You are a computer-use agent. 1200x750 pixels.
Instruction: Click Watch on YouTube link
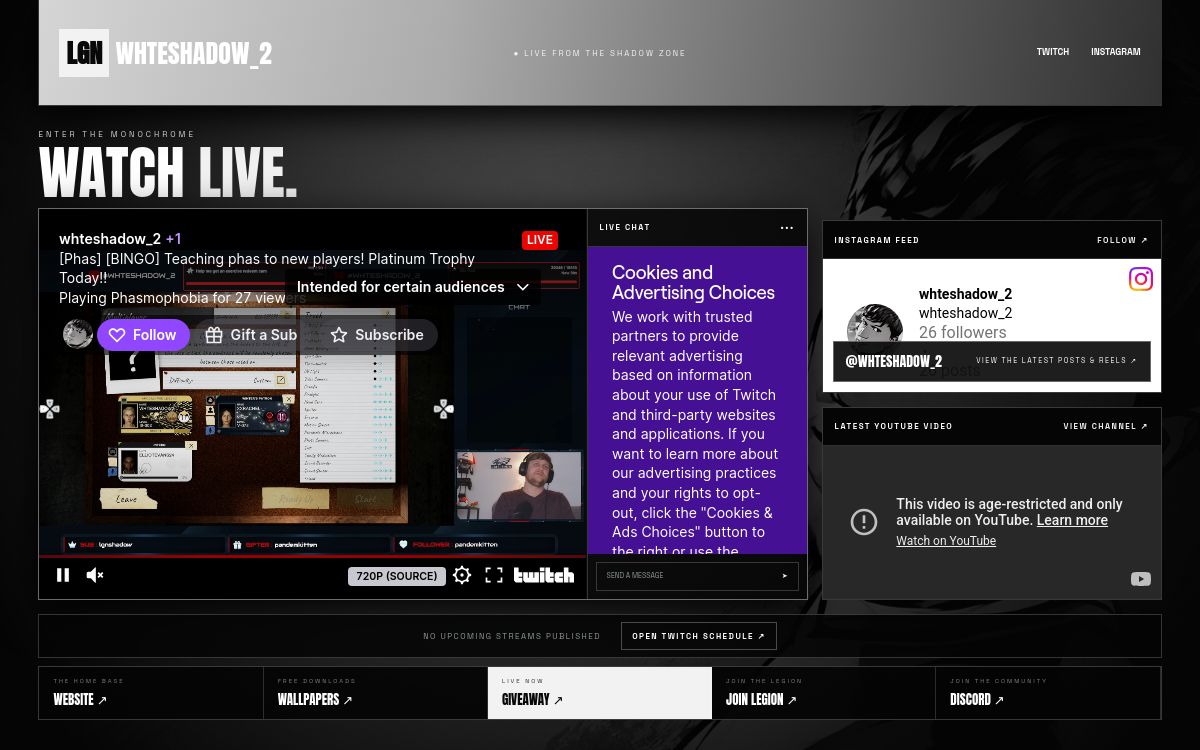pos(946,541)
